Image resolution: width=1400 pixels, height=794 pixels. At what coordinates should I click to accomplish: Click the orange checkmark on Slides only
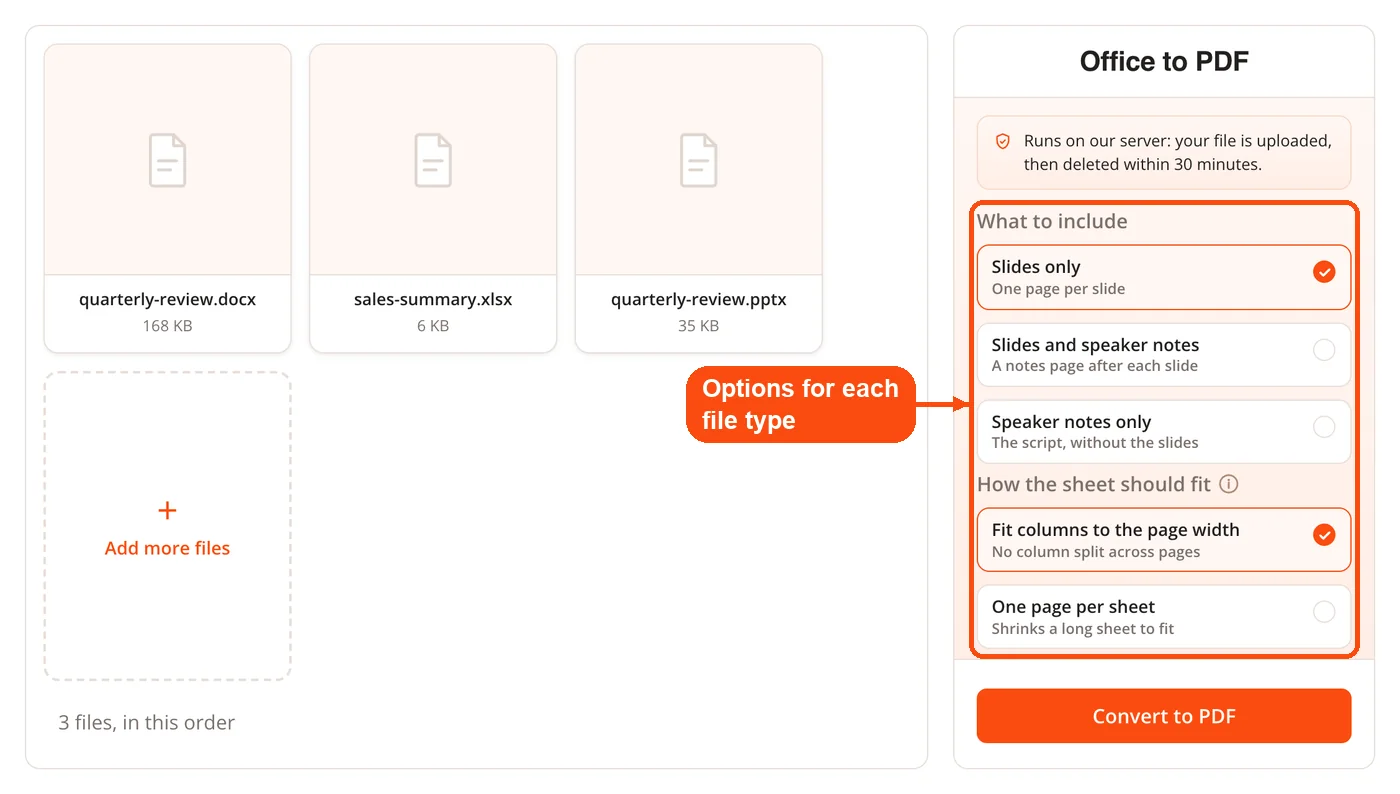(1324, 272)
